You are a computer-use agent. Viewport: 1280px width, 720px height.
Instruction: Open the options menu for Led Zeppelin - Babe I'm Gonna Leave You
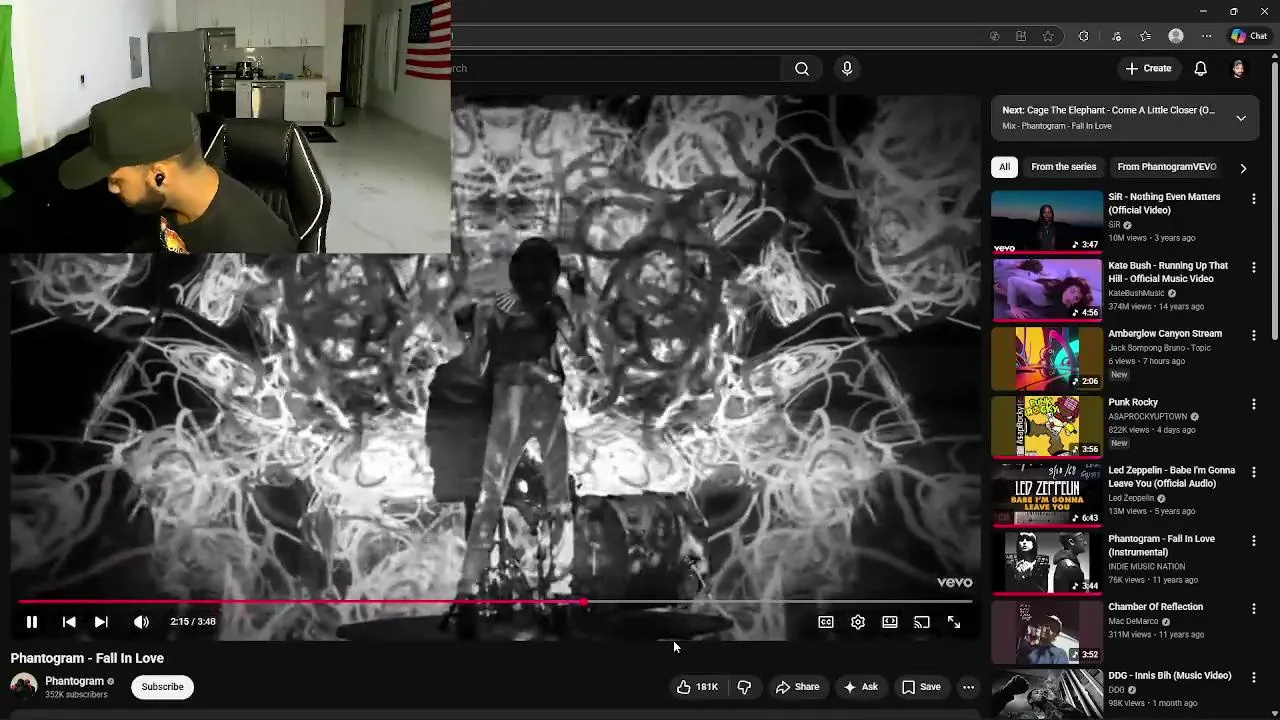(x=1254, y=472)
